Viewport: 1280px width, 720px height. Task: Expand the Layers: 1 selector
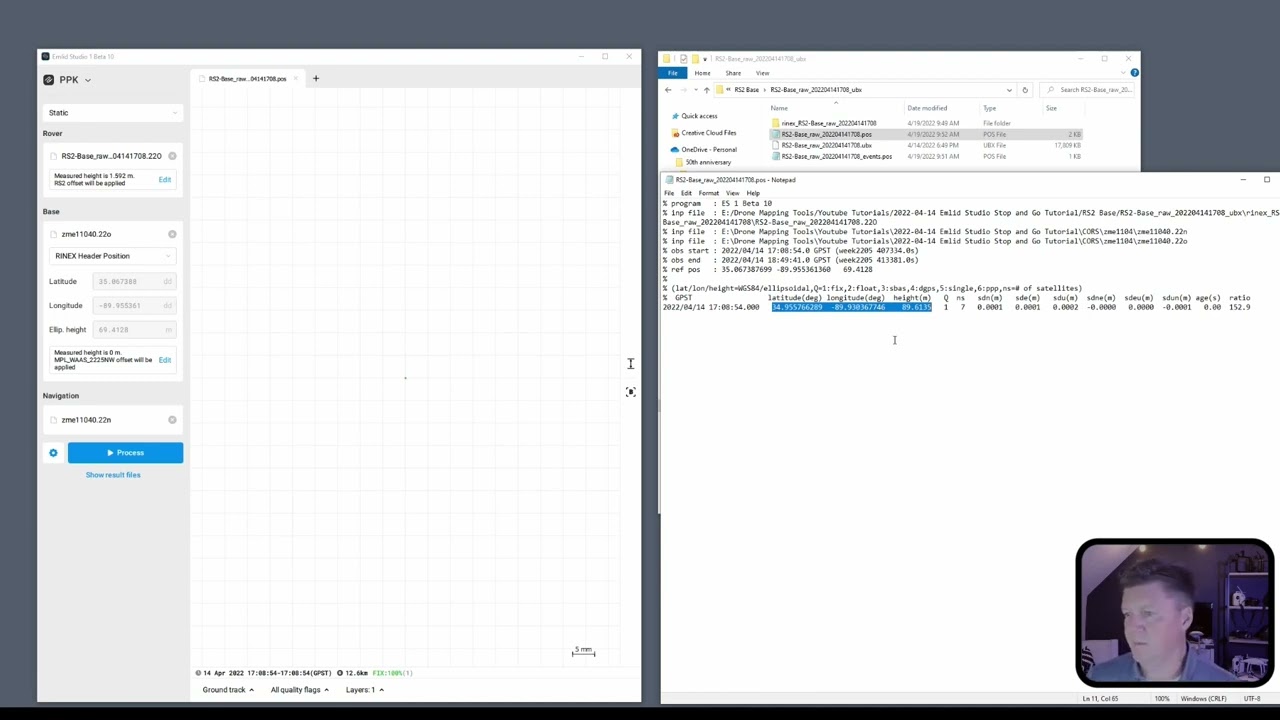tap(365, 690)
